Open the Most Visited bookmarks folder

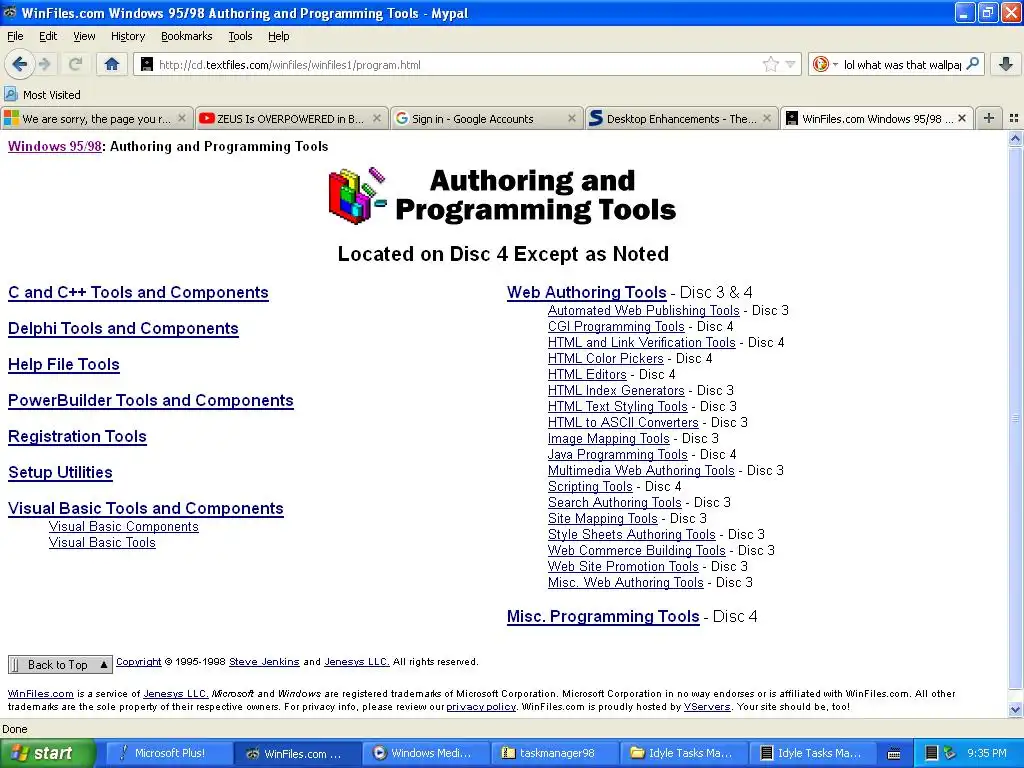(43, 95)
